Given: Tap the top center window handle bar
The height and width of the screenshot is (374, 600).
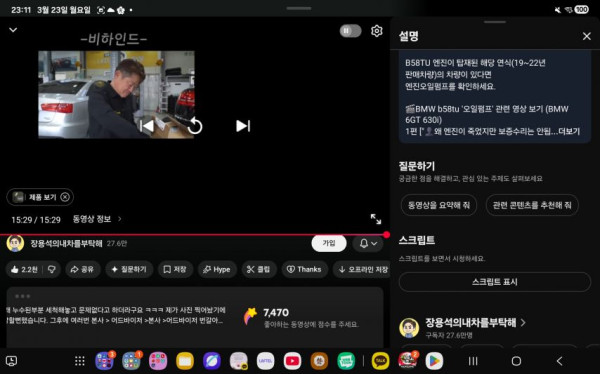Looking at the screenshot, I should click(x=299, y=8).
